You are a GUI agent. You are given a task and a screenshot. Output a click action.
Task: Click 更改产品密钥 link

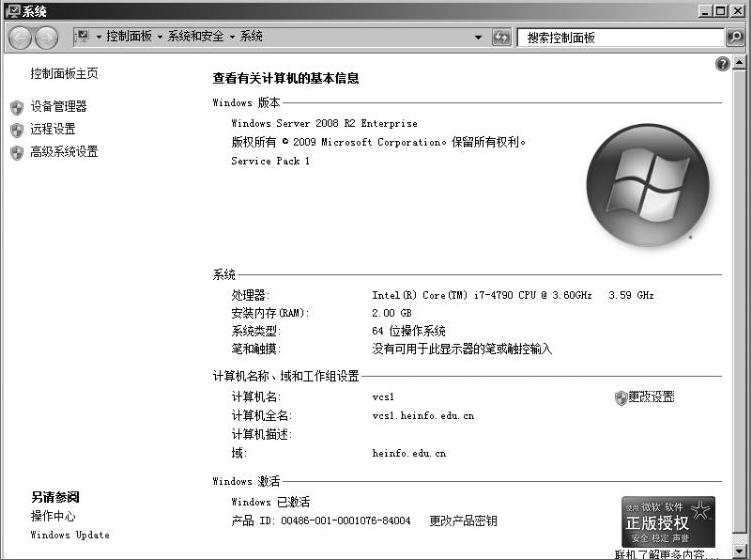(463, 521)
